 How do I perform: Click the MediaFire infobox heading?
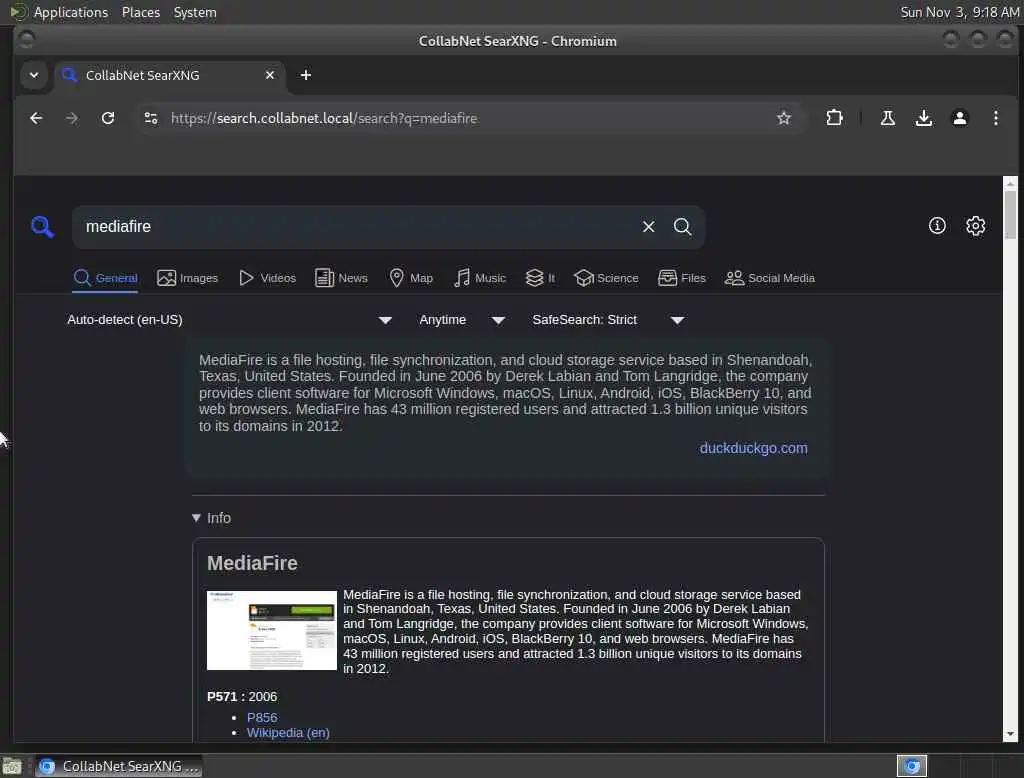(252, 563)
